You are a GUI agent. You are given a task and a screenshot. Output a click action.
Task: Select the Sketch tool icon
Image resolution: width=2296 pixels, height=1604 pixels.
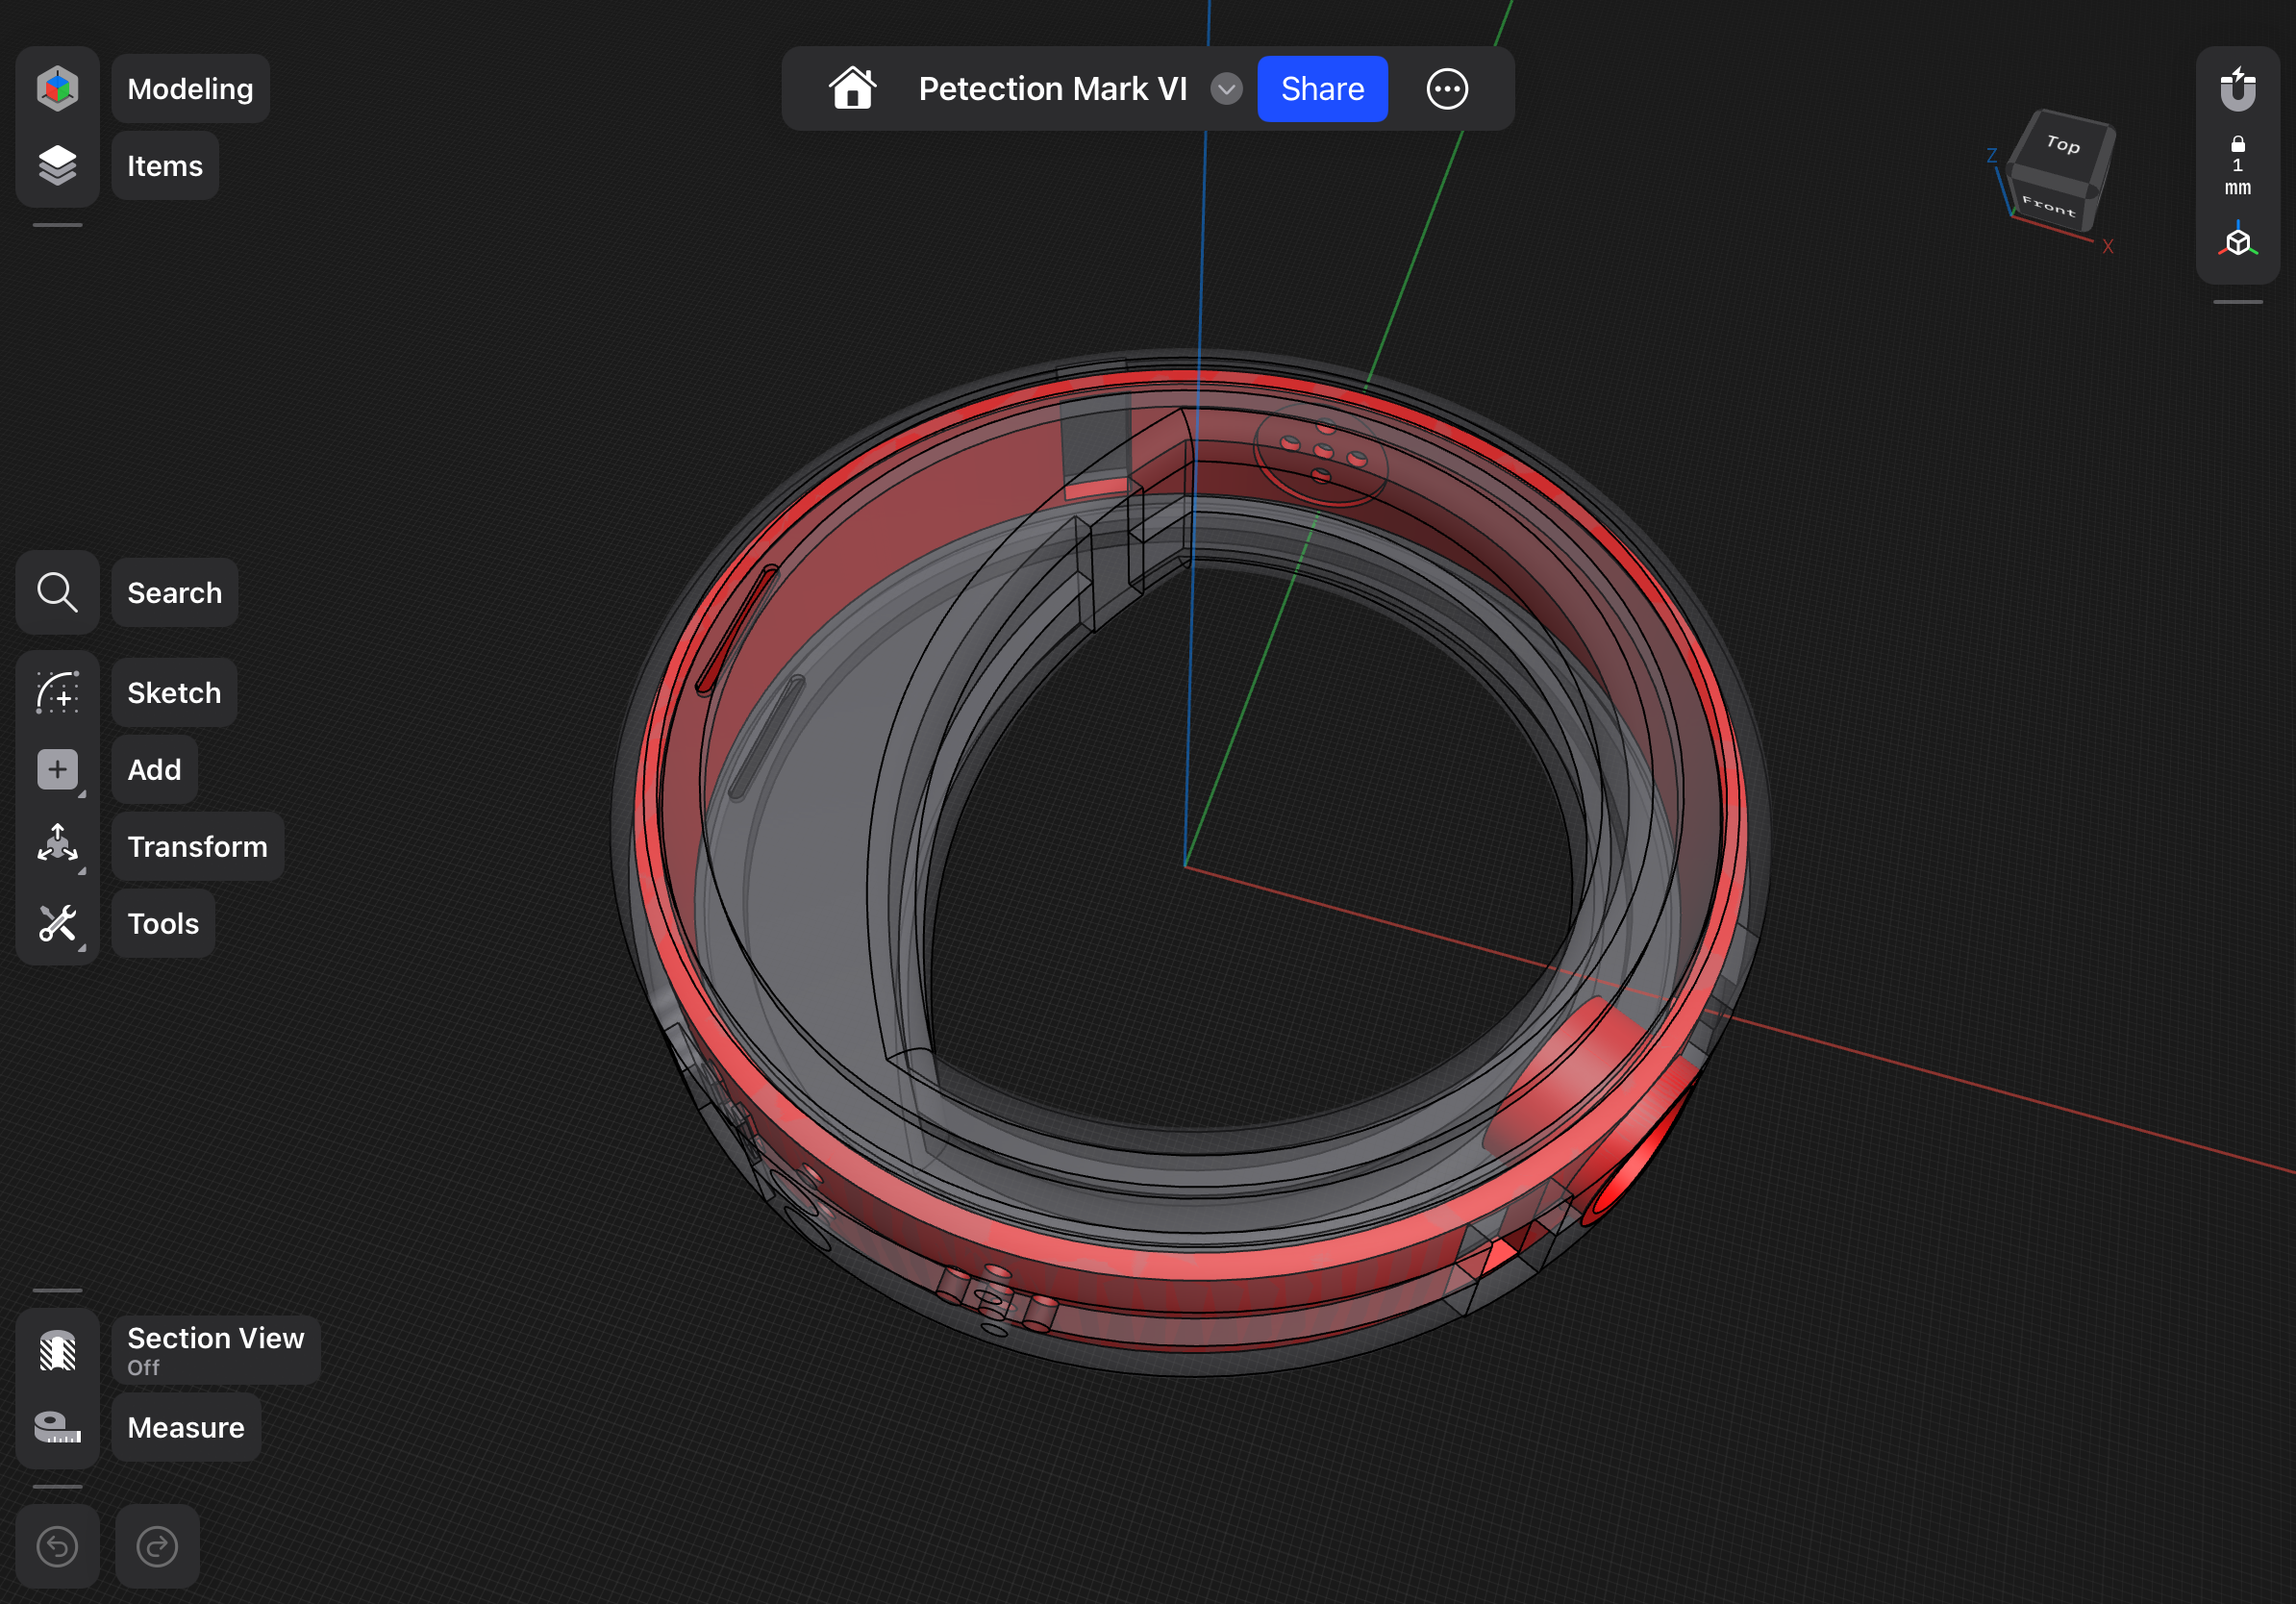pyautogui.click(x=57, y=692)
